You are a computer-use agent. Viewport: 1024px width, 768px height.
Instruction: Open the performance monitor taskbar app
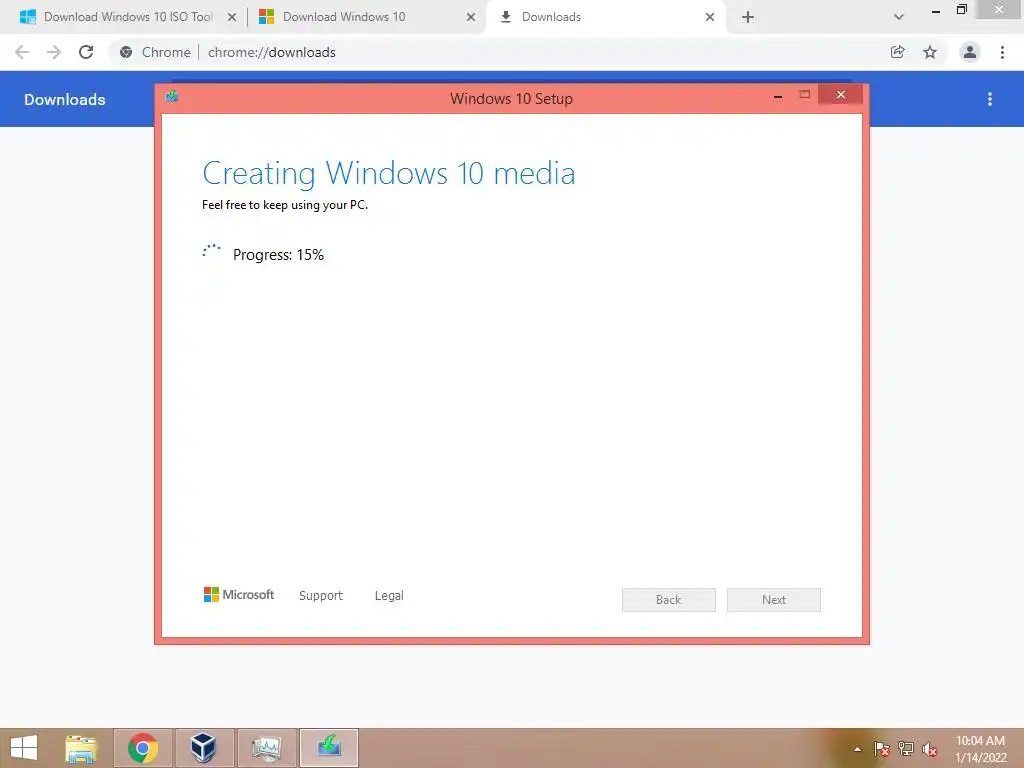click(266, 748)
